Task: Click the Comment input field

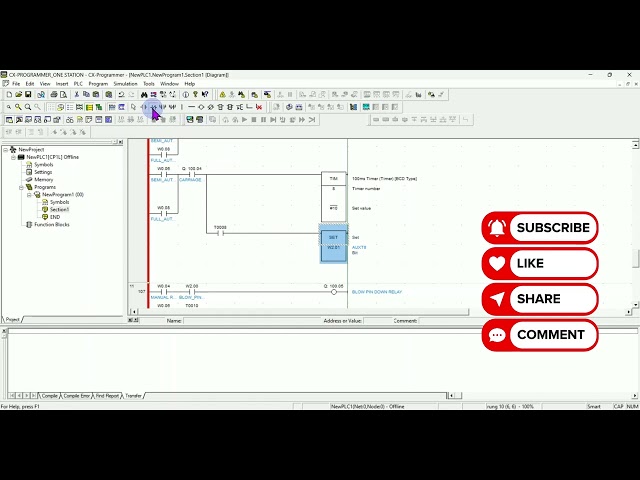Action: point(449,321)
